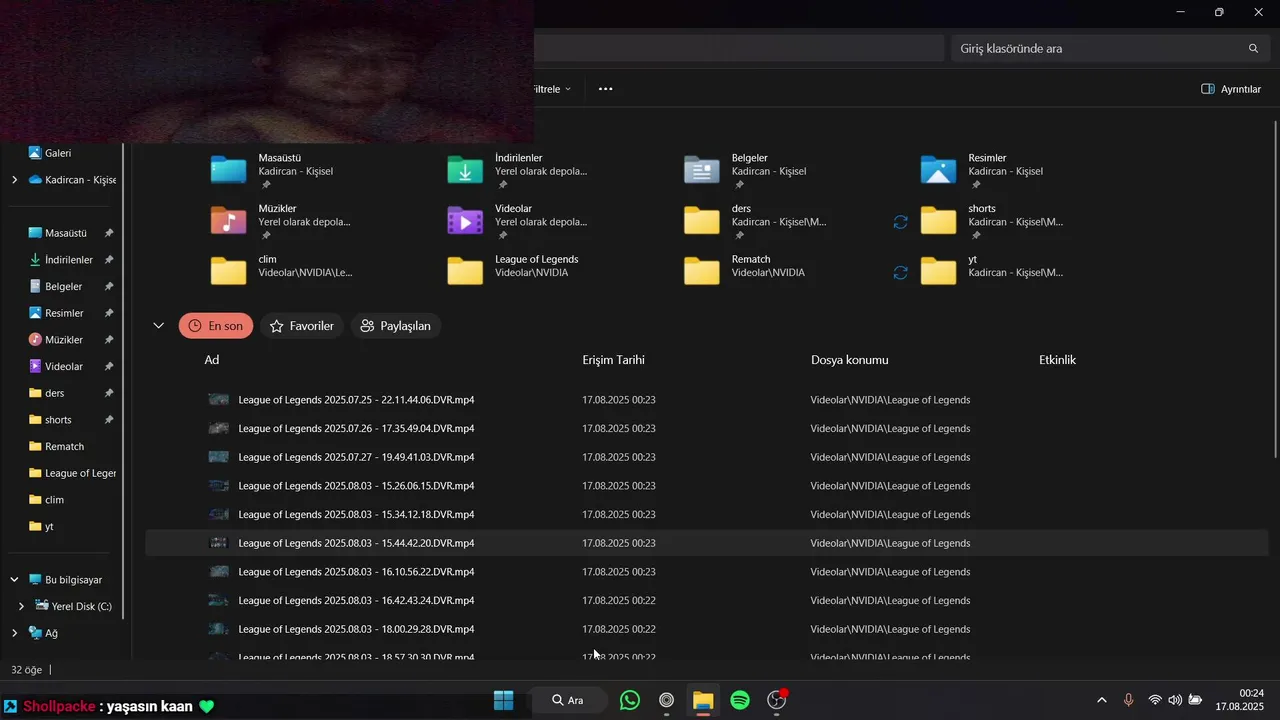Click the microphone icon in system tray

pos(1128,700)
